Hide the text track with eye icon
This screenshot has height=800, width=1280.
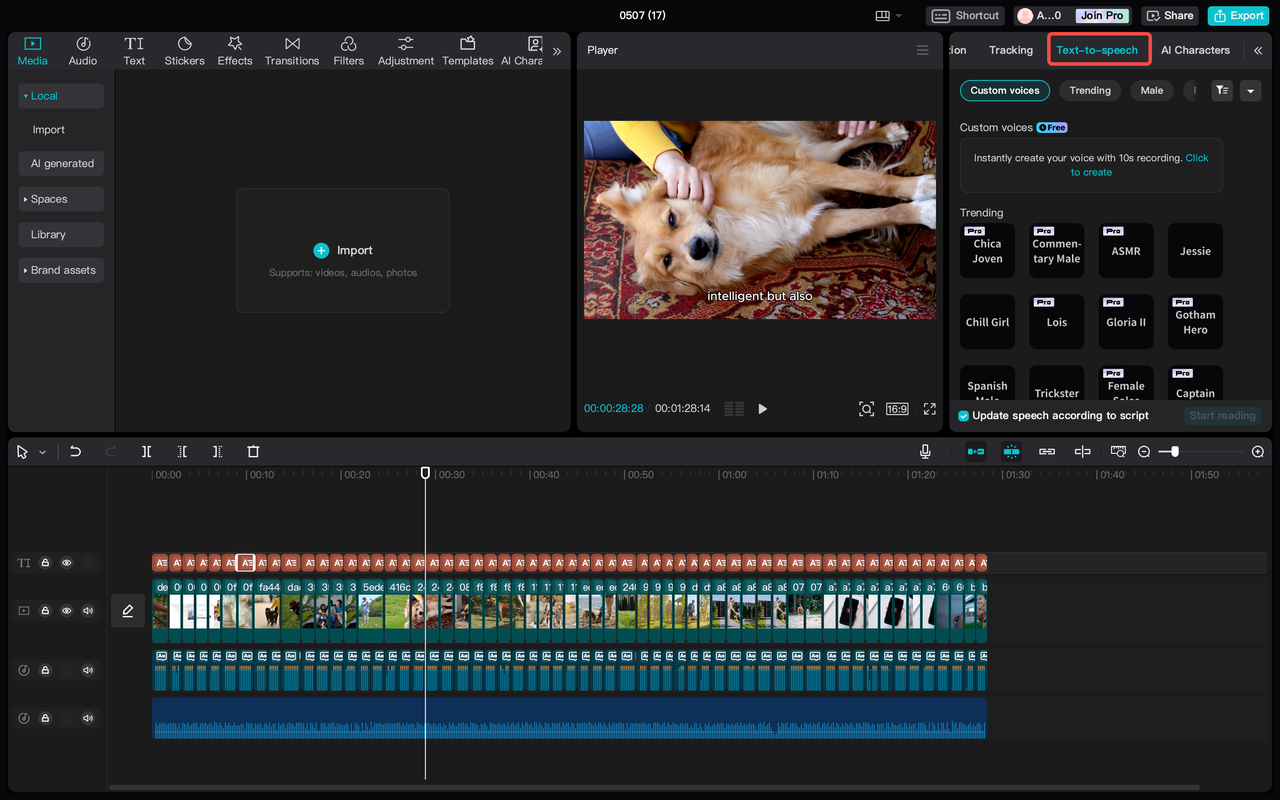[x=67, y=563]
